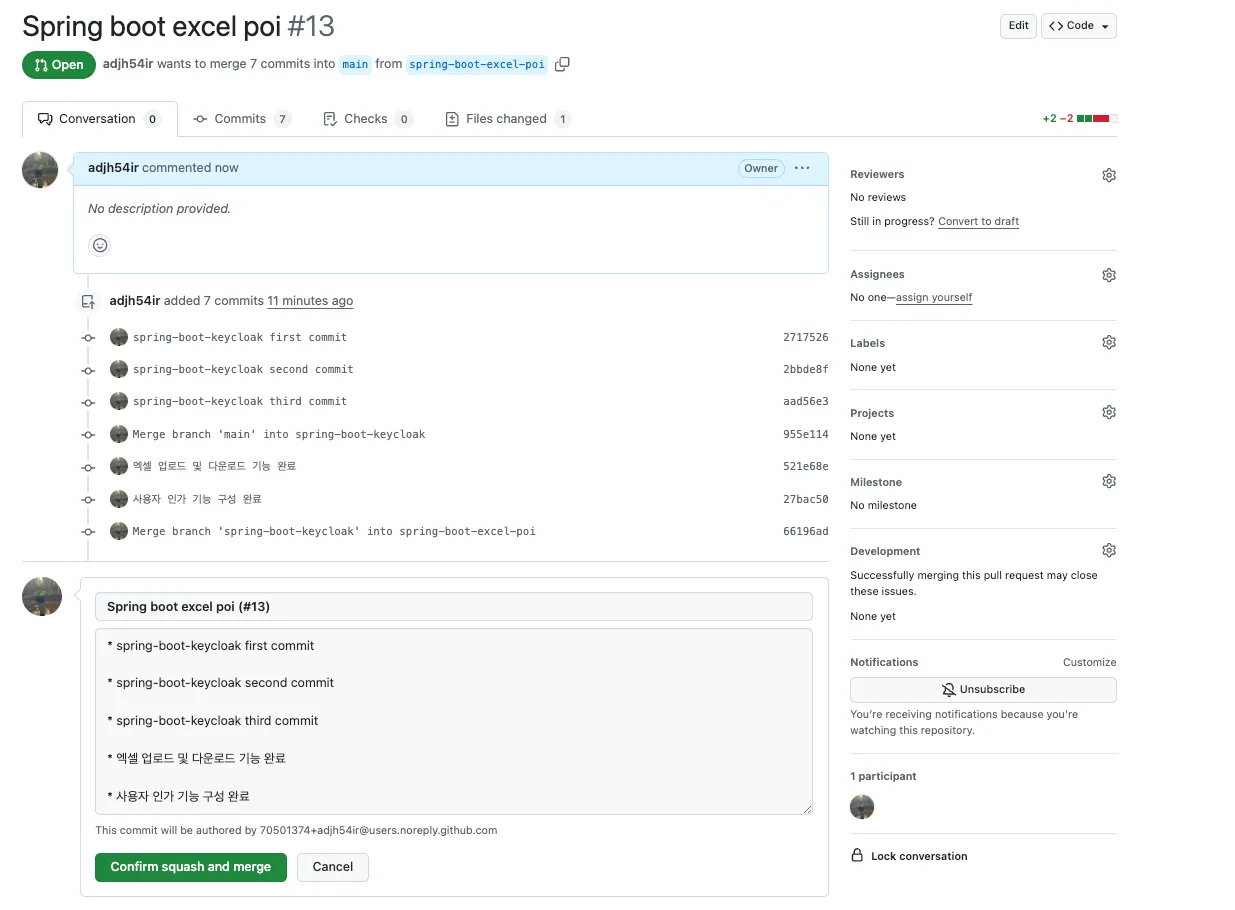
Task: Click avatar beside 사용자 인가 commit
Action: click(119, 498)
